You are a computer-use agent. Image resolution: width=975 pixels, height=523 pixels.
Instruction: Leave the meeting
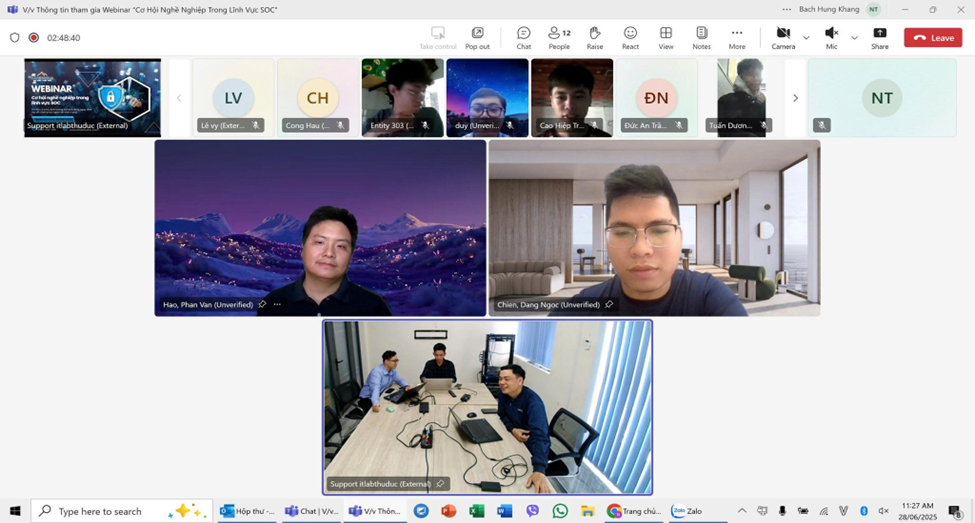[x=933, y=38]
